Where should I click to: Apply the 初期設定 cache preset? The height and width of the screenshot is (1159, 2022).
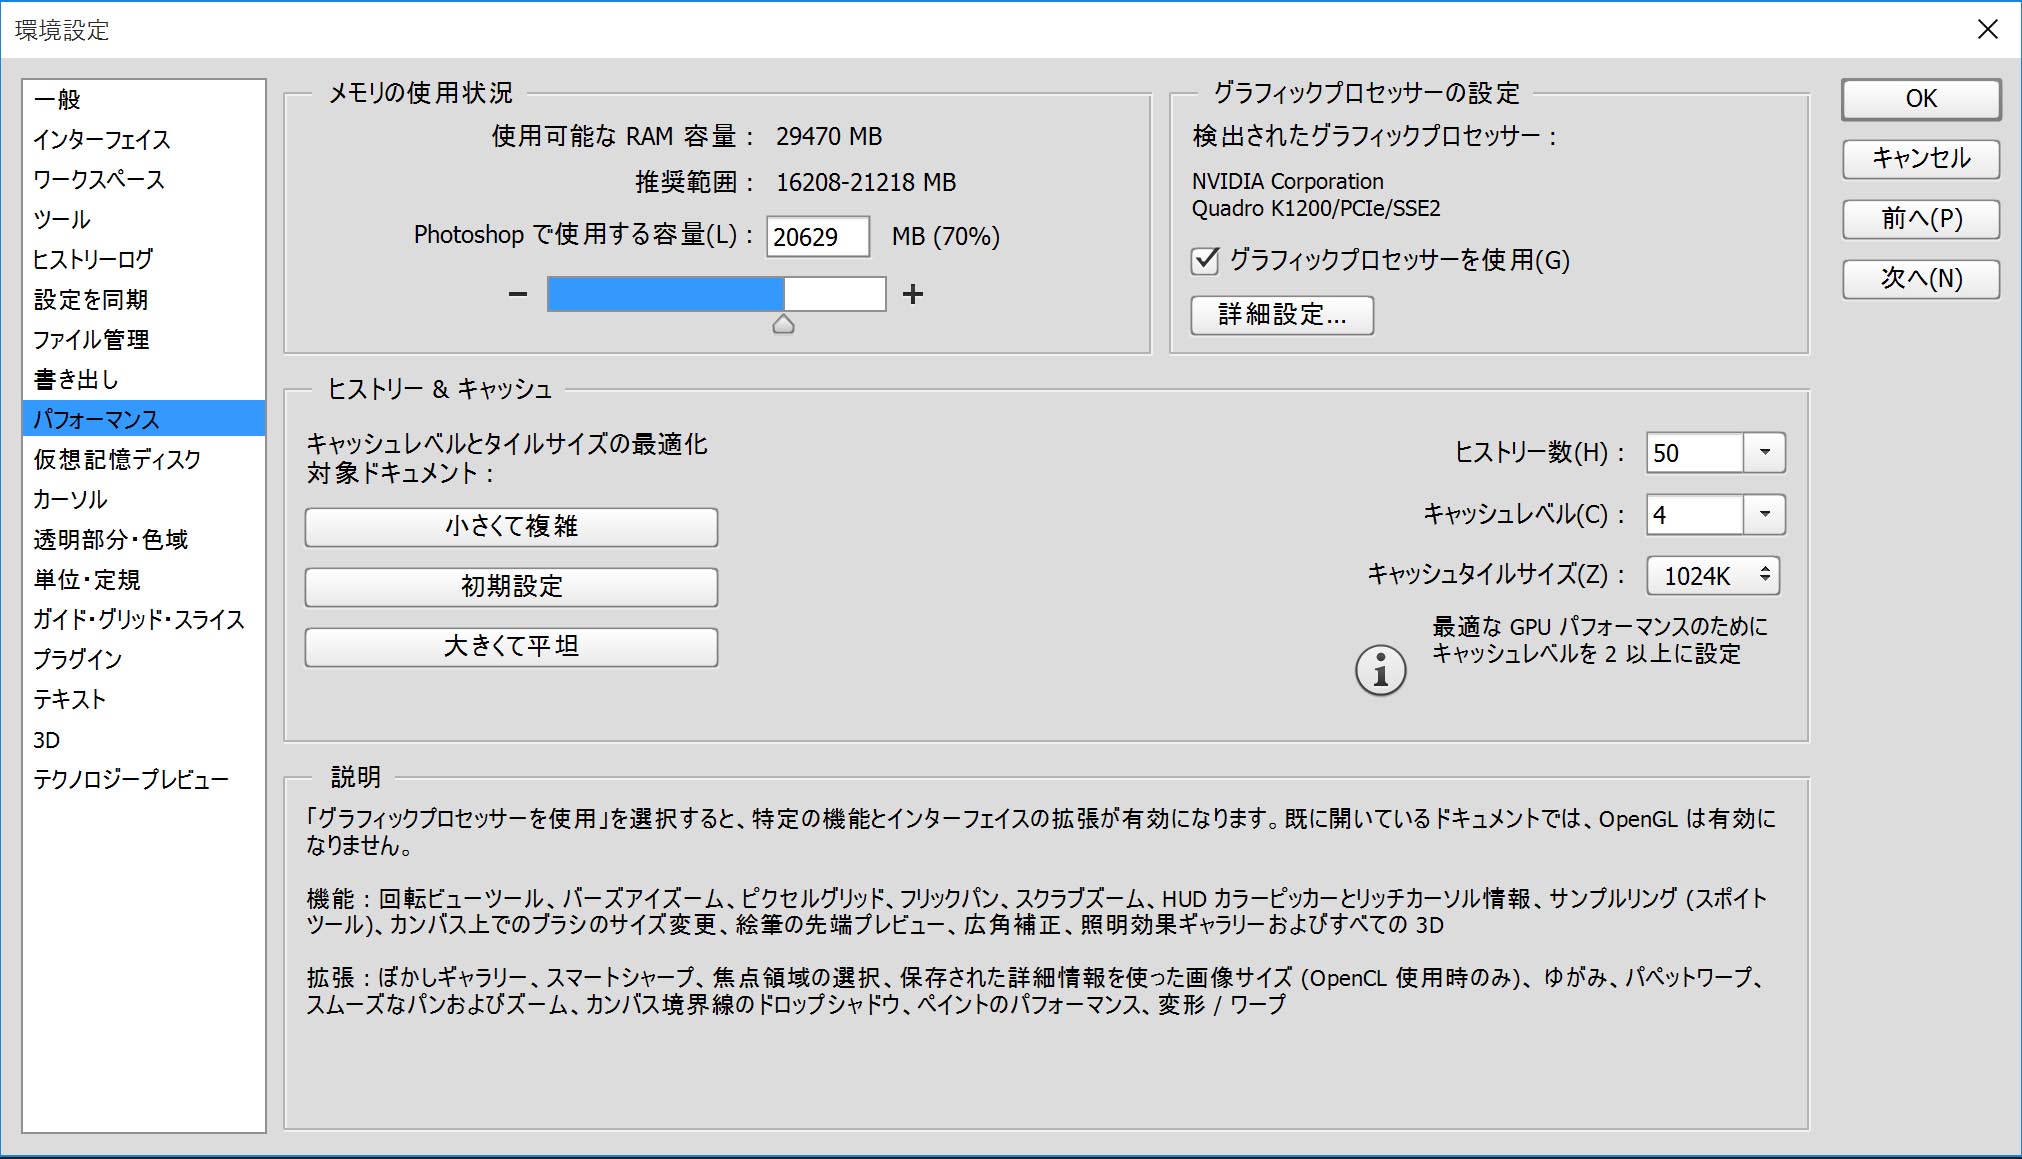510,587
